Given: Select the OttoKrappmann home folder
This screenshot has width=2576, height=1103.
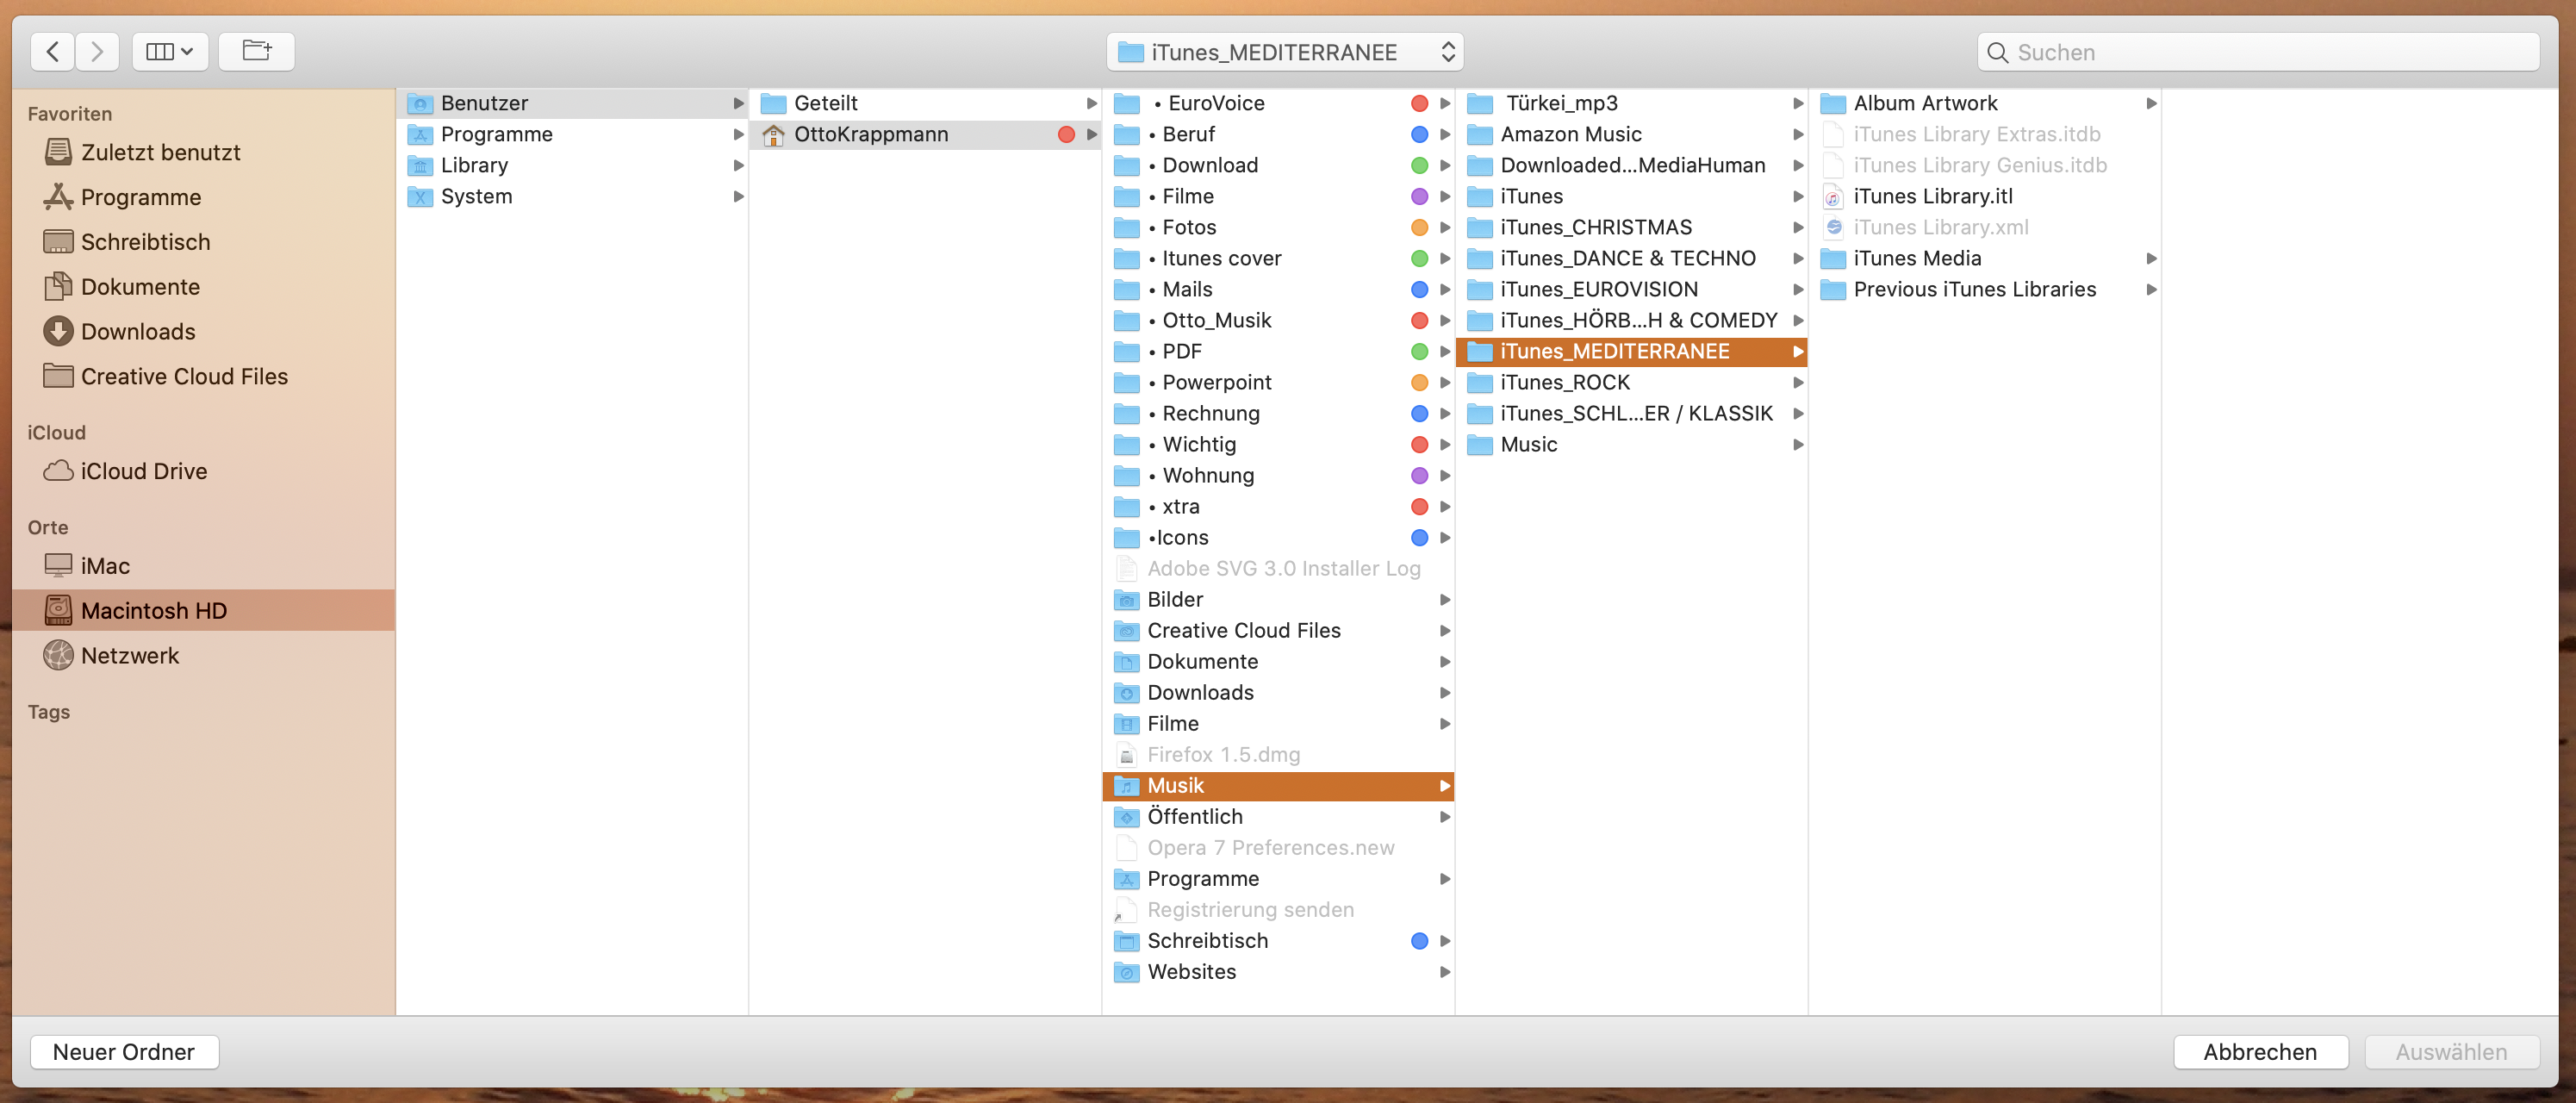Looking at the screenshot, I should (x=870, y=134).
